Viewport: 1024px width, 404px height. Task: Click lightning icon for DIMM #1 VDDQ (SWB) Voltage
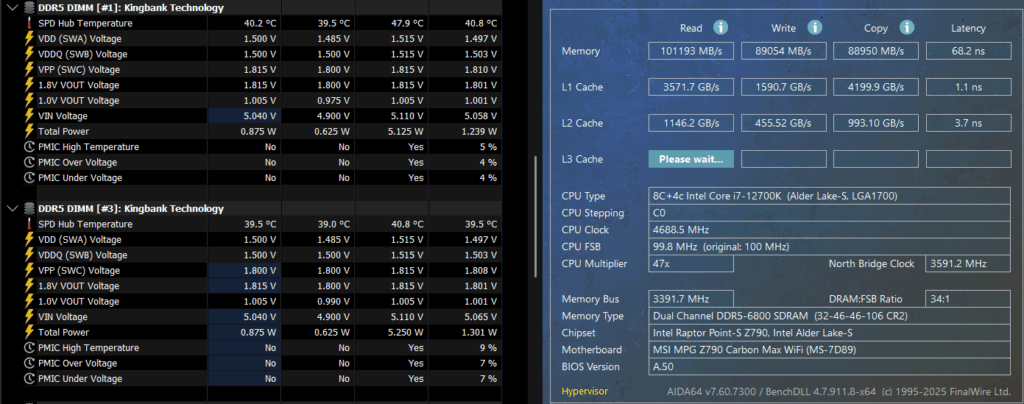coord(29,54)
